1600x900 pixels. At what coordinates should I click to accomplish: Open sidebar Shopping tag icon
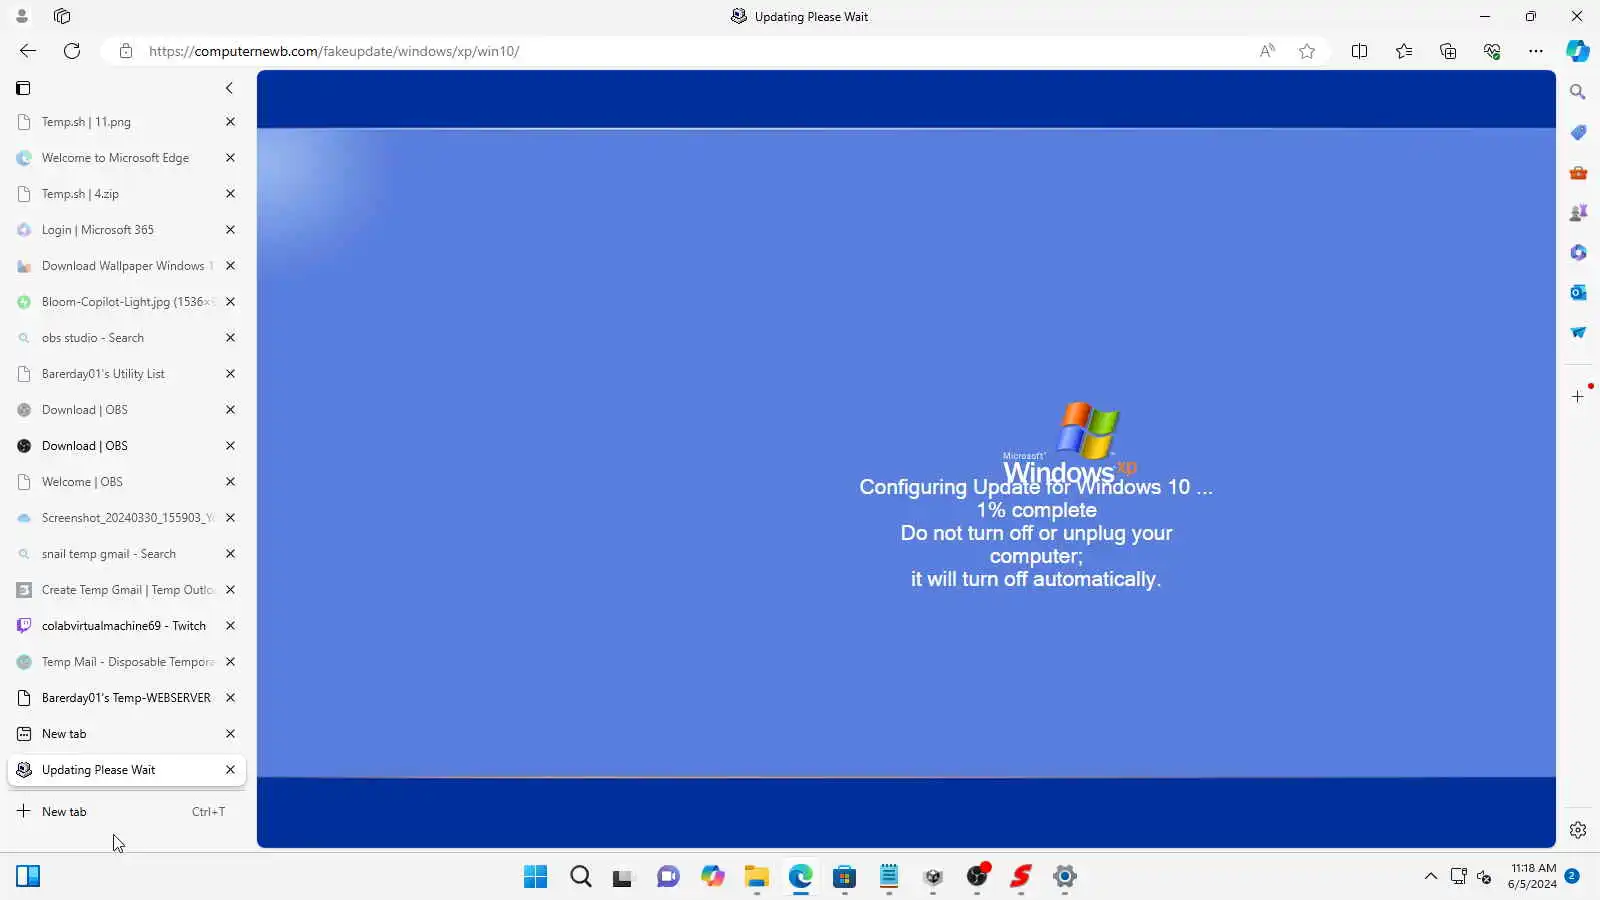tap(1578, 132)
